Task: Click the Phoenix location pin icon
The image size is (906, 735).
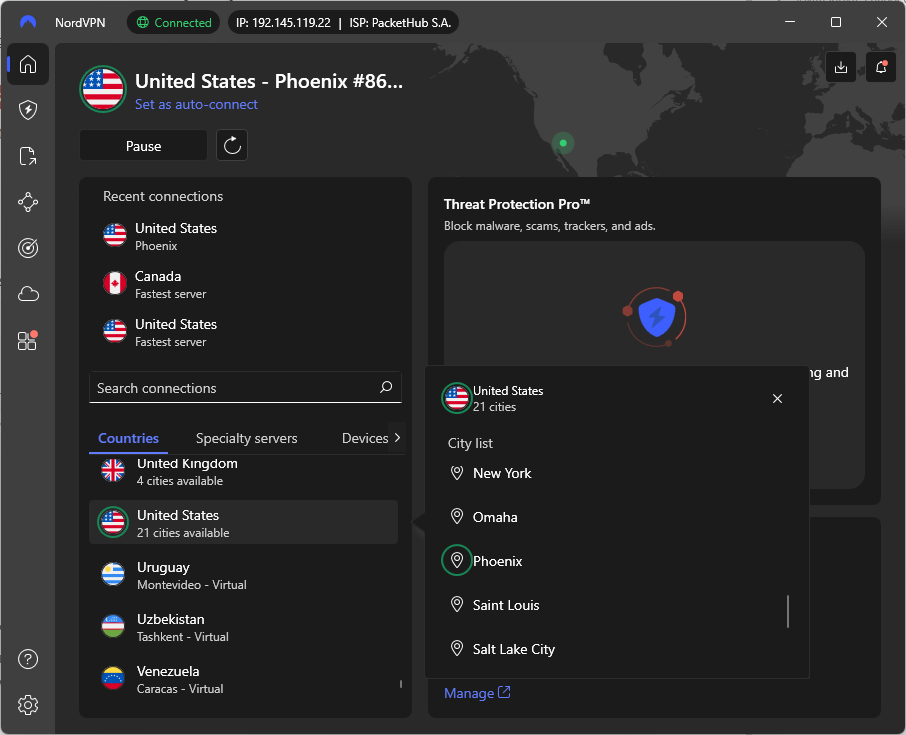Action: [x=456, y=560]
